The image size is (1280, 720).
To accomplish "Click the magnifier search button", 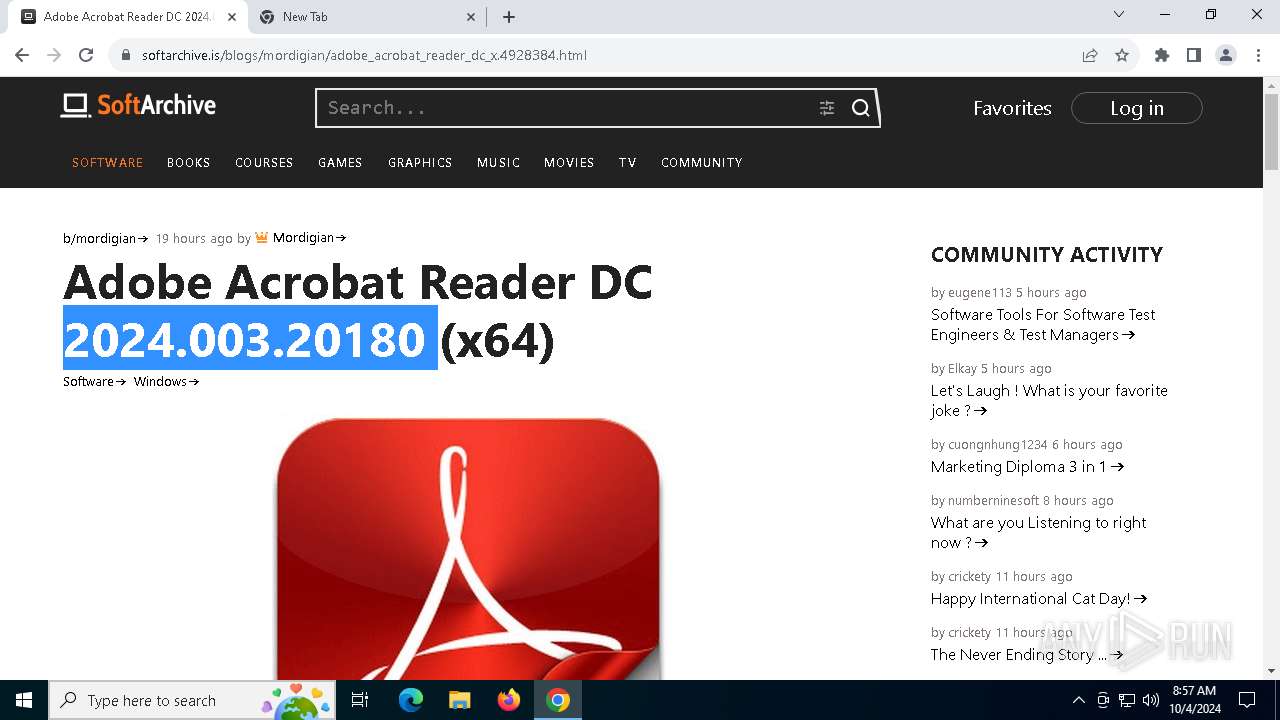I will tap(861, 108).
